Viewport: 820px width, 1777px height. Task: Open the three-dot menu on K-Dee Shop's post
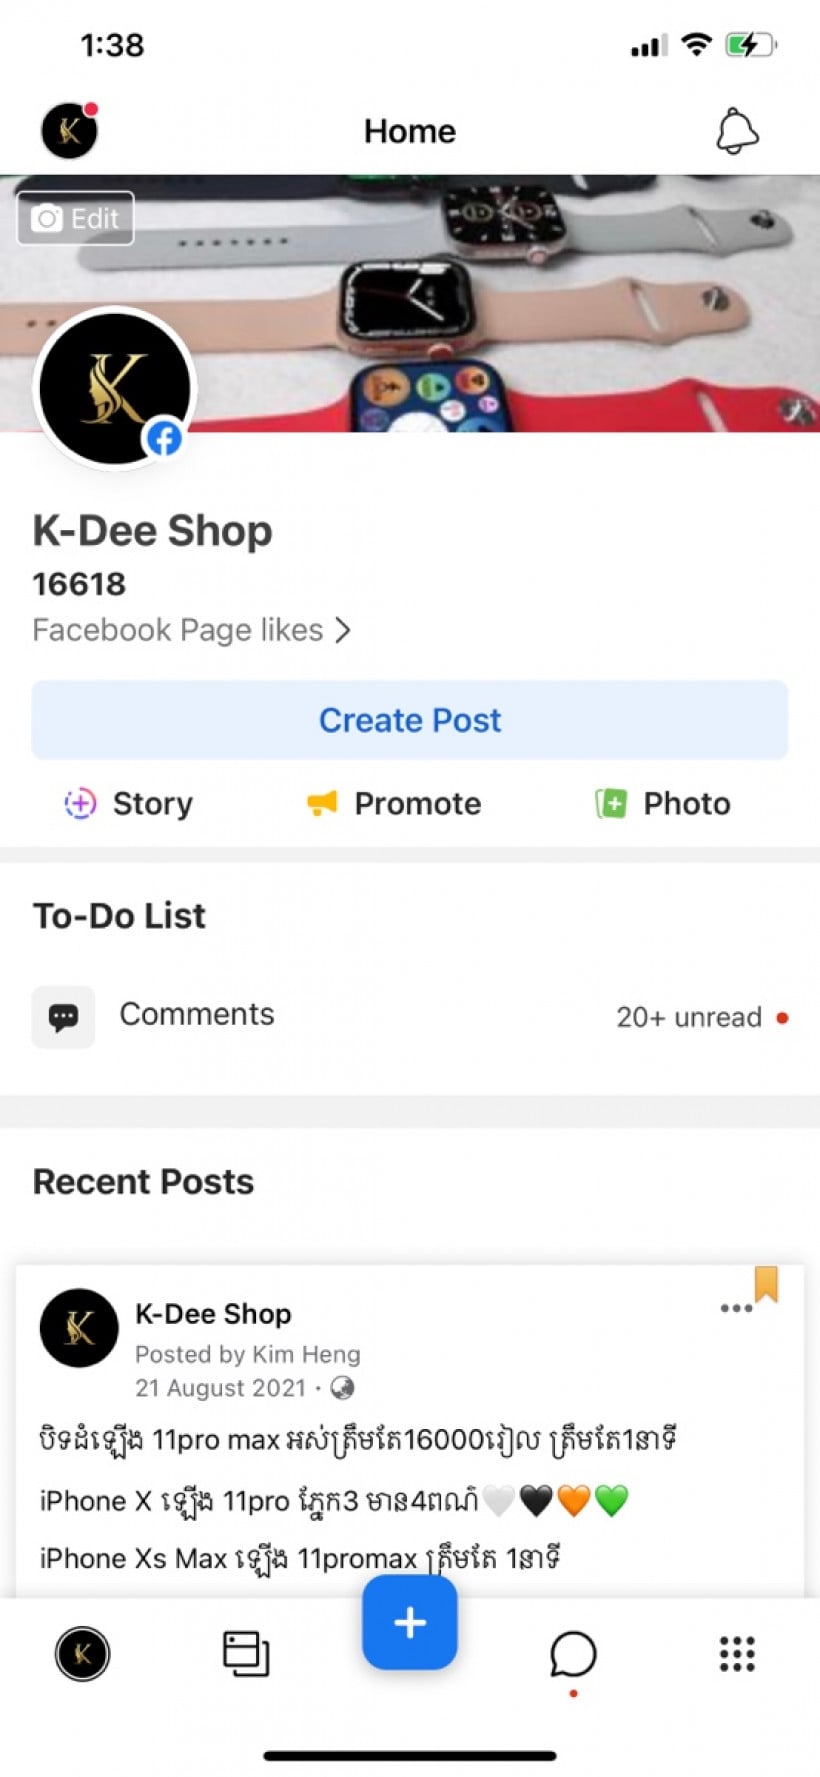735,1308
